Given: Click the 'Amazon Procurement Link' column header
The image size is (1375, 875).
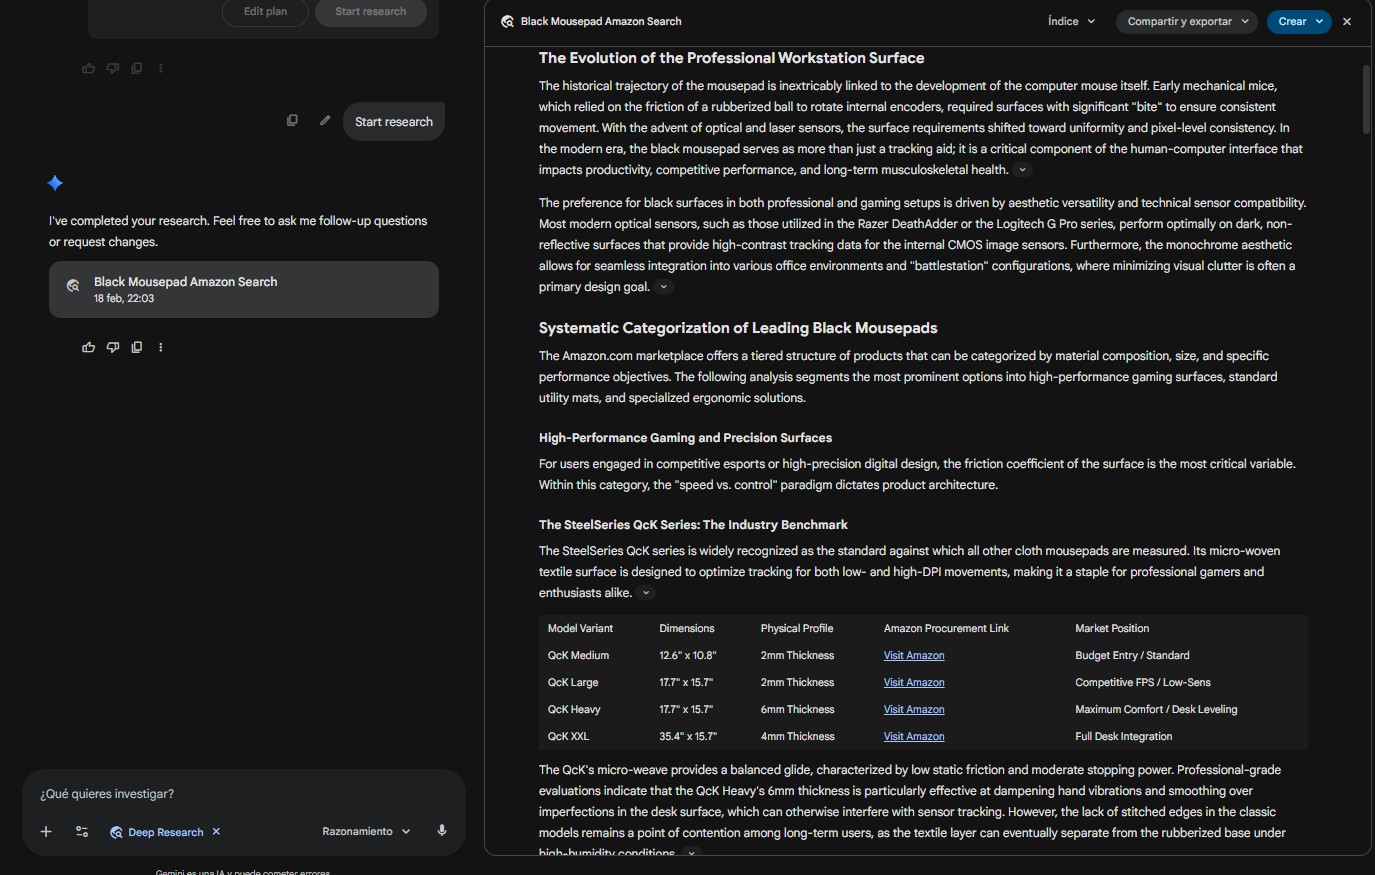Looking at the screenshot, I should click(x=946, y=629).
